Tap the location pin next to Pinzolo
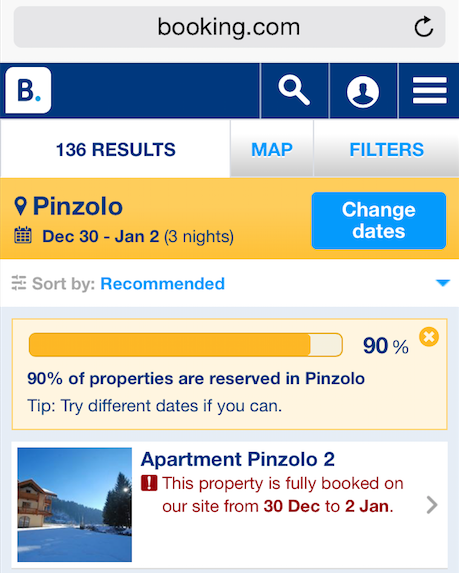The width and height of the screenshot is (459, 573). (20, 206)
